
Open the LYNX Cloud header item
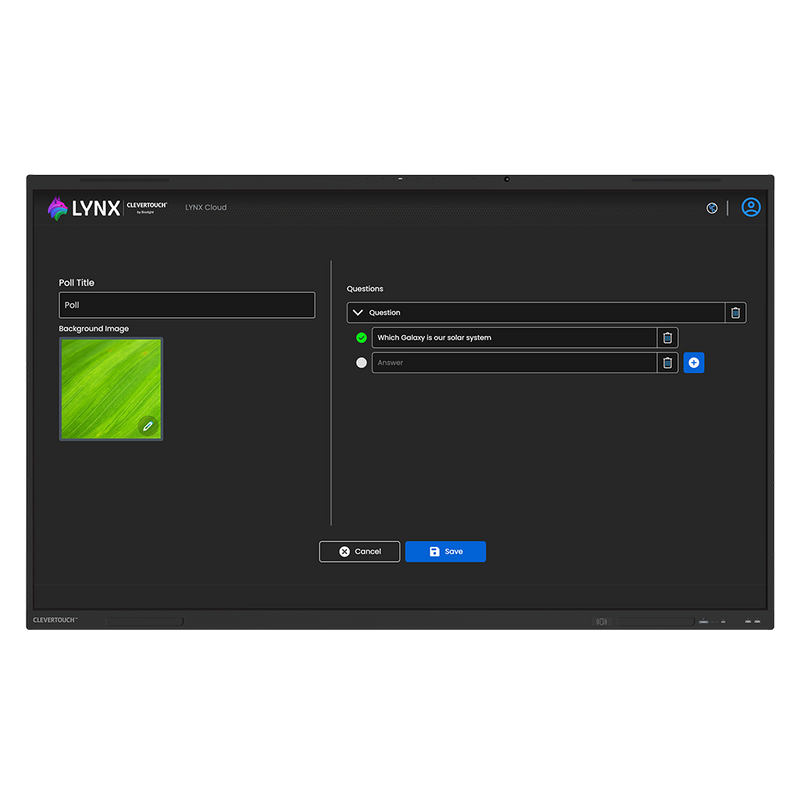tap(206, 208)
